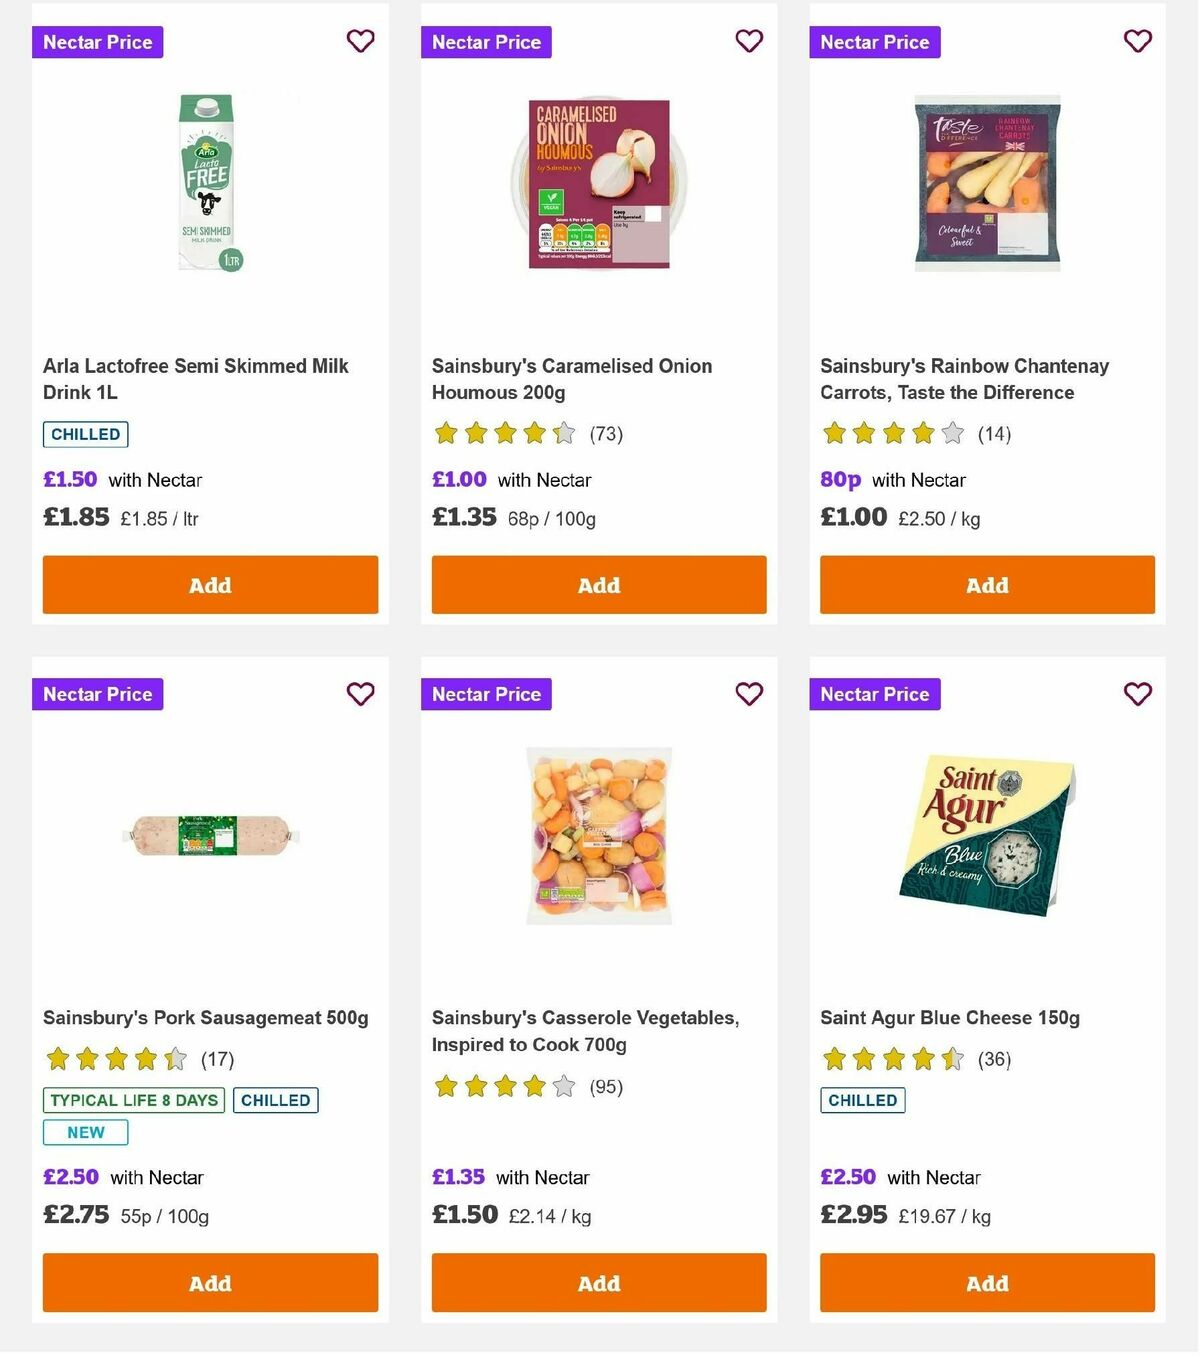Click the heart icon on Caramelised Onion Houmous
Image resolution: width=1200 pixels, height=1355 pixels.
(x=748, y=41)
